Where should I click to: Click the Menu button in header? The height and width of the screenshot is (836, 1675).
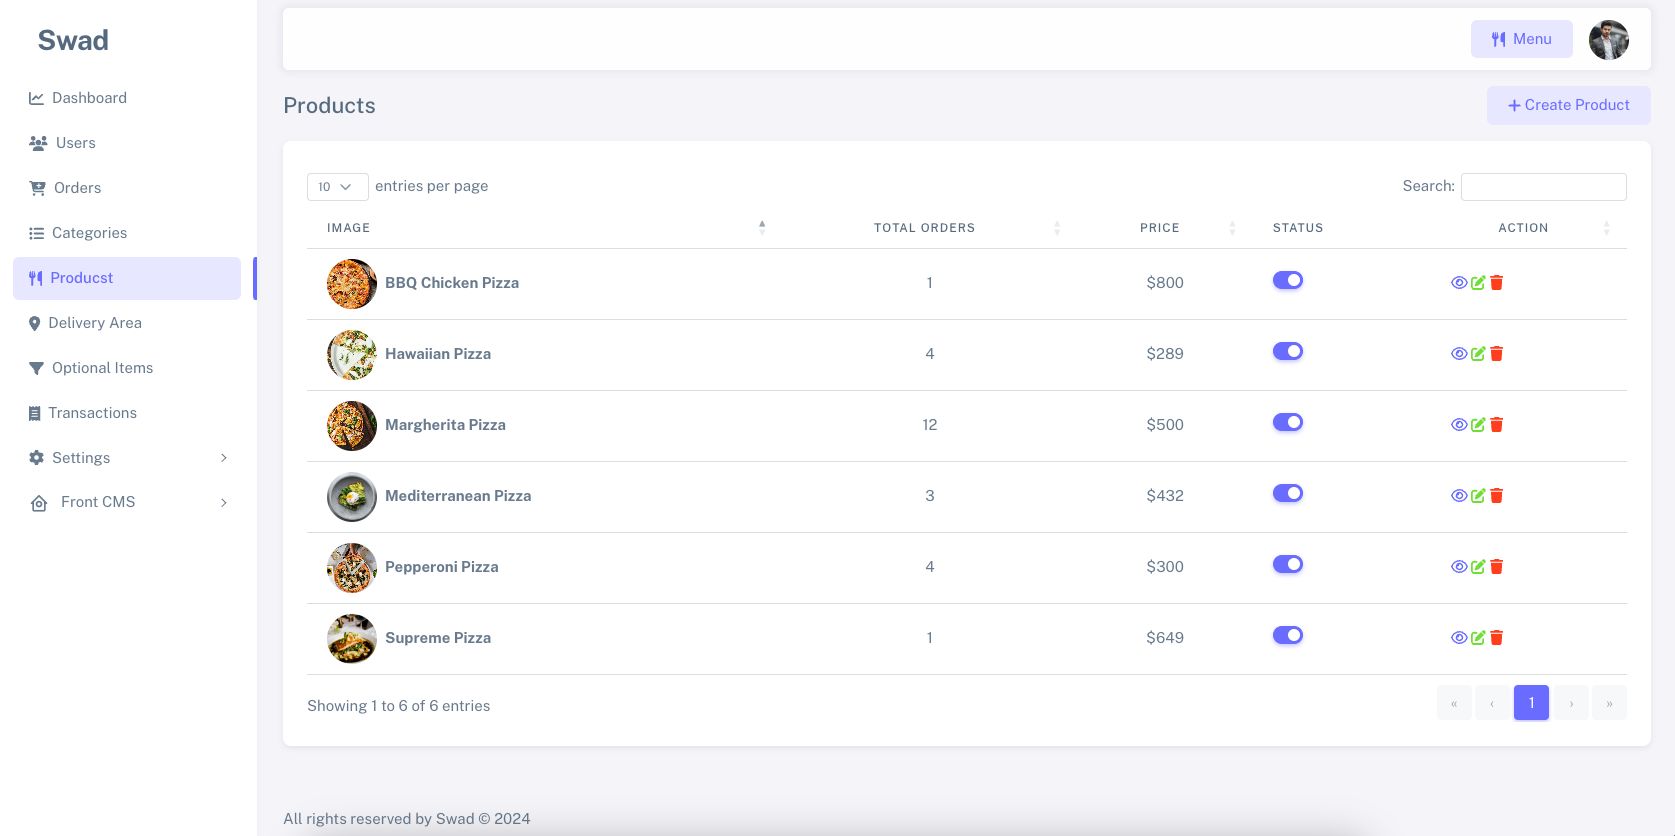[1521, 39]
